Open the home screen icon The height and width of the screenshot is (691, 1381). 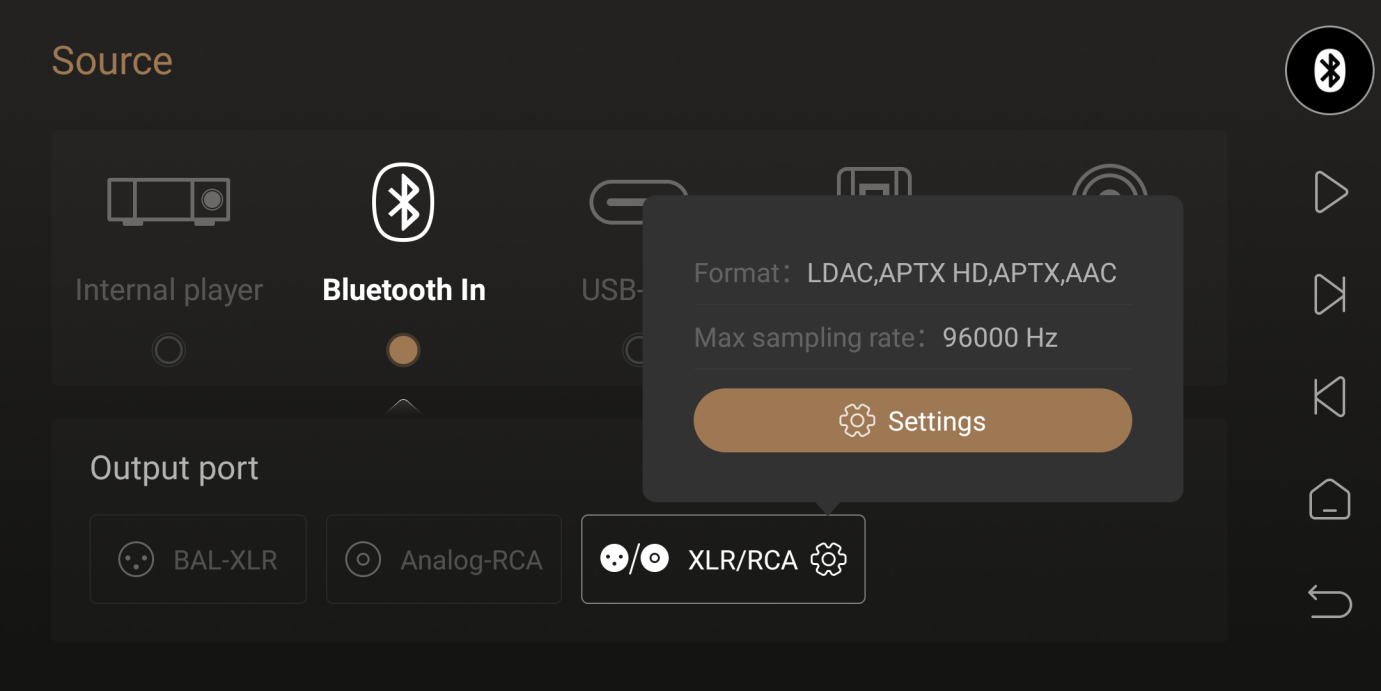click(x=1329, y=499)
